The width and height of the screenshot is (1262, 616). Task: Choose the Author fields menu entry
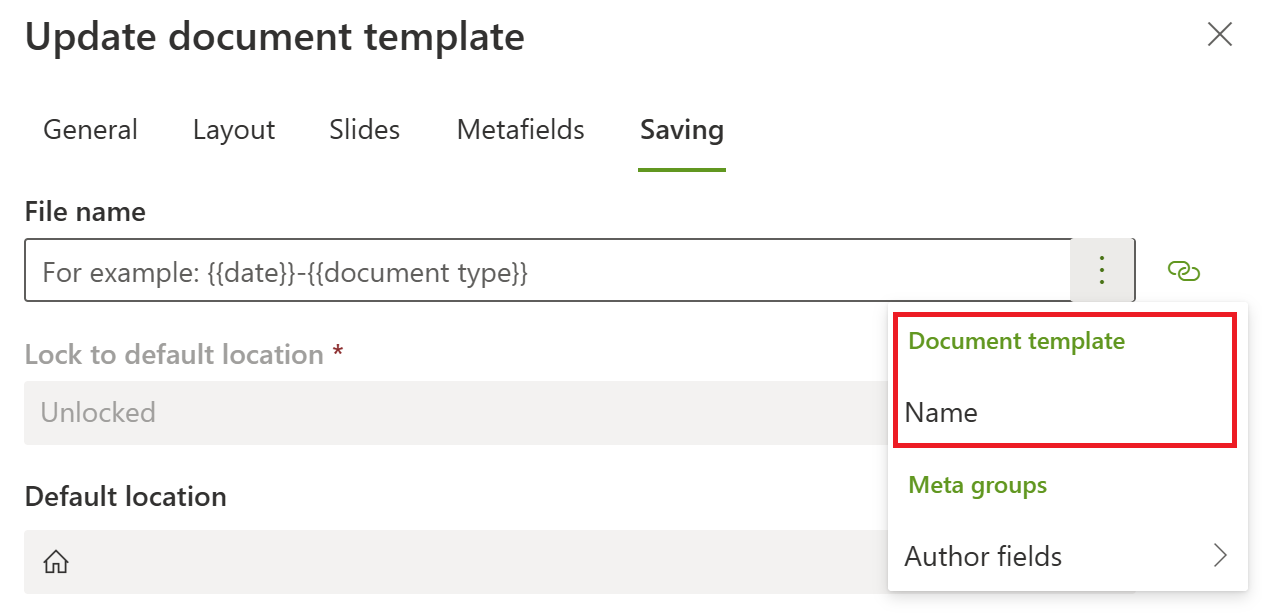pyautogui.click(x=984, y=556)
